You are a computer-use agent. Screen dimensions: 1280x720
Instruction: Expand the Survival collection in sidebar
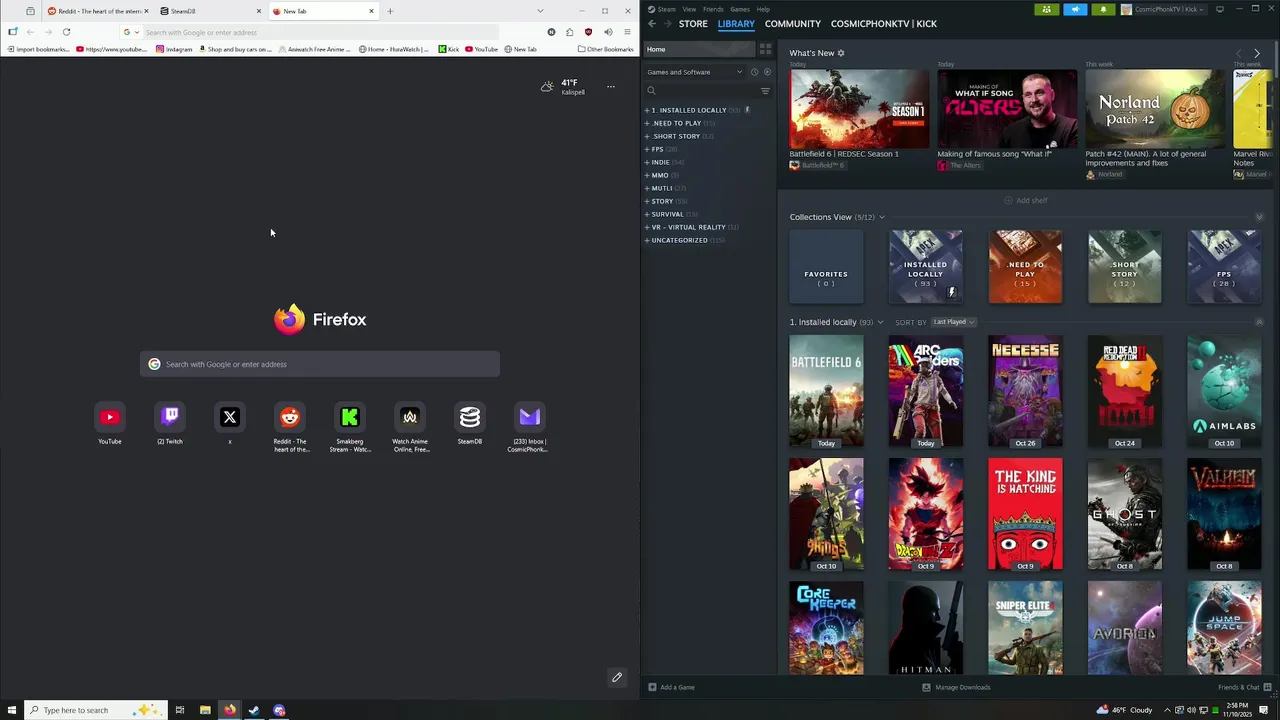[x=647, y=214]
